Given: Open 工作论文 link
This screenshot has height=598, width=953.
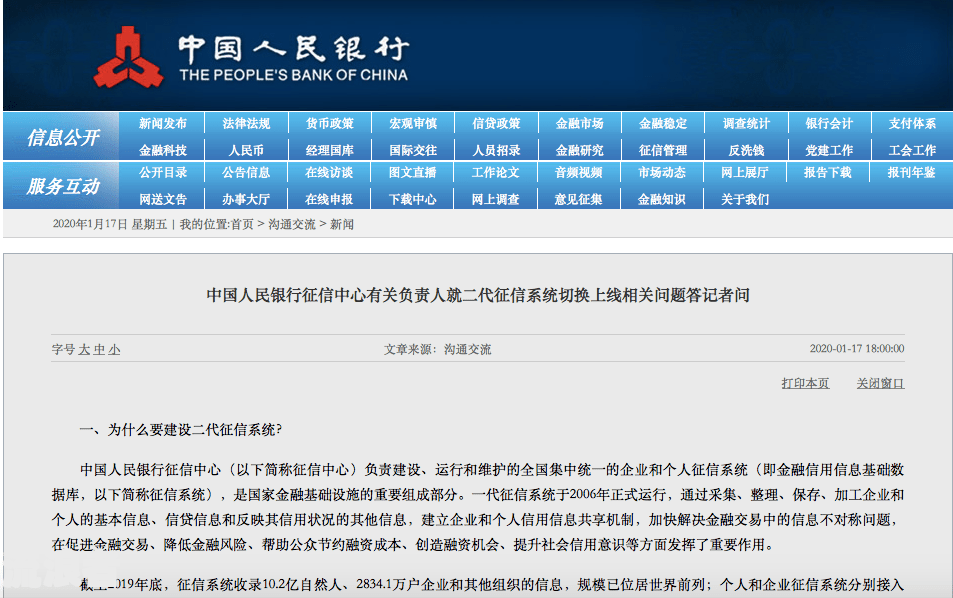Looking at the screenshot, I should pyautogui.click(x=495, y=173).
